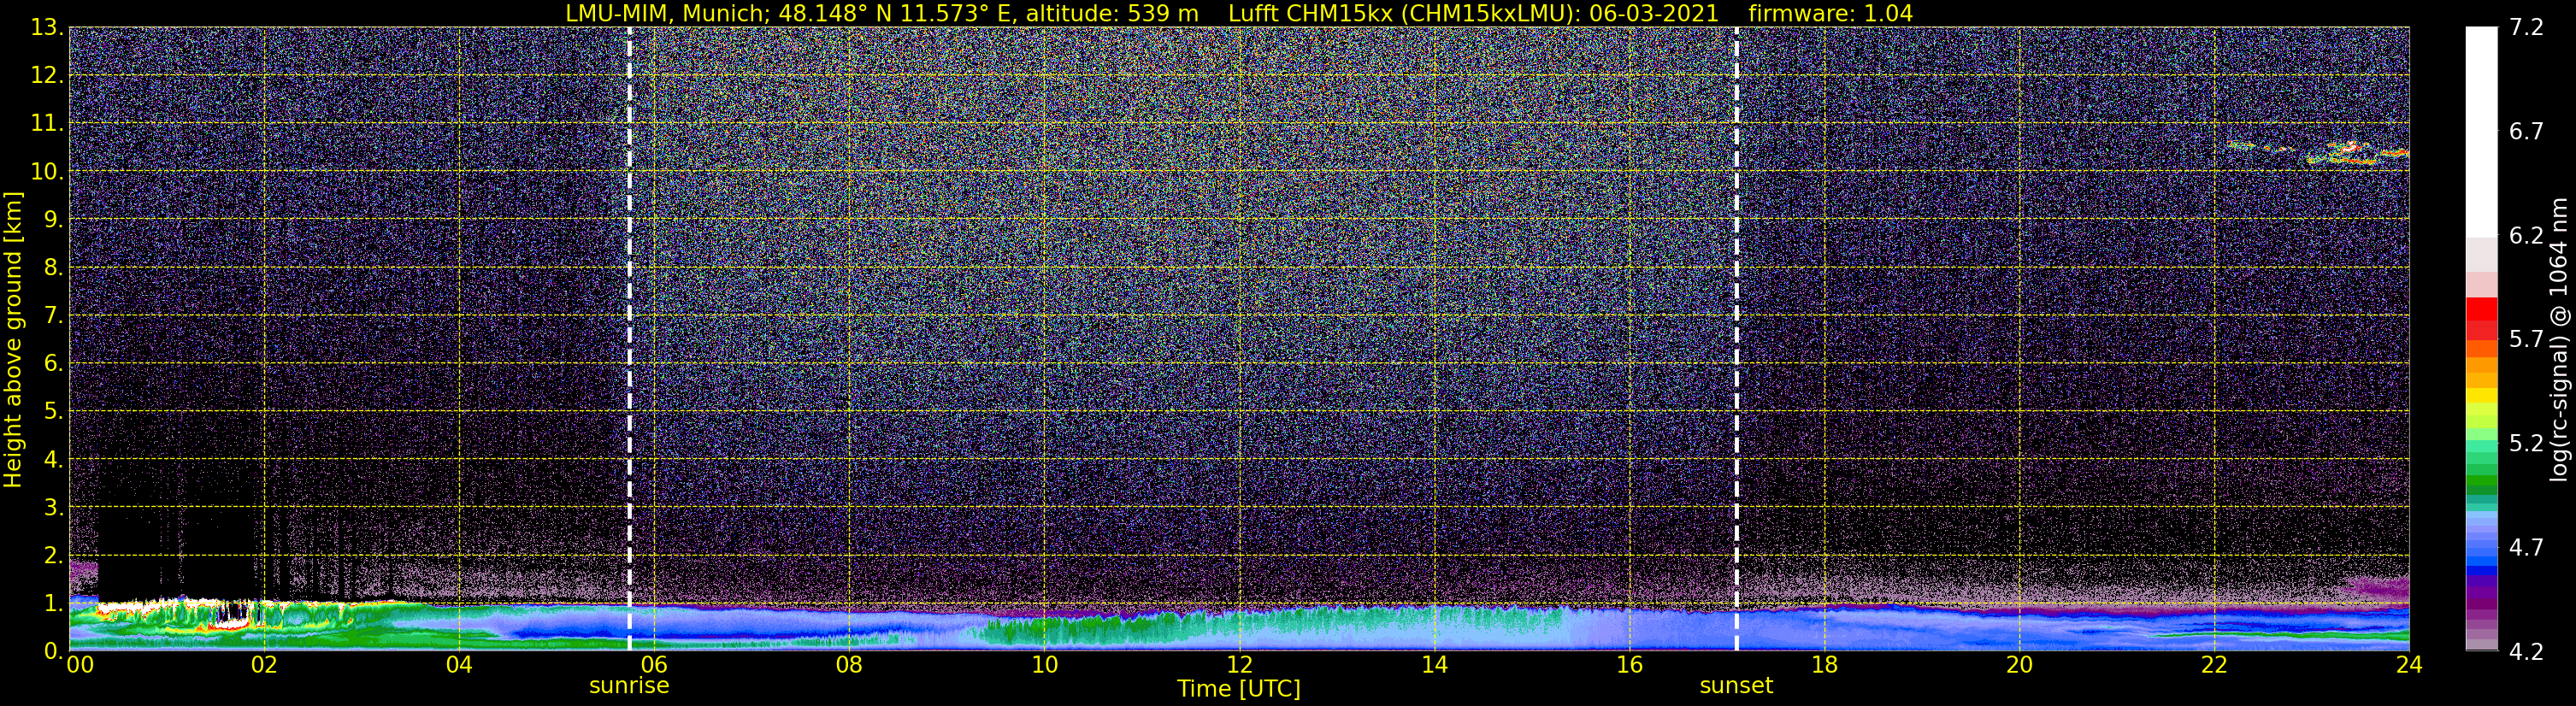The width and height of the screenshot is (2576, 706).
Task: Click the 'sunrise' label below the axis
Action: 629,686
